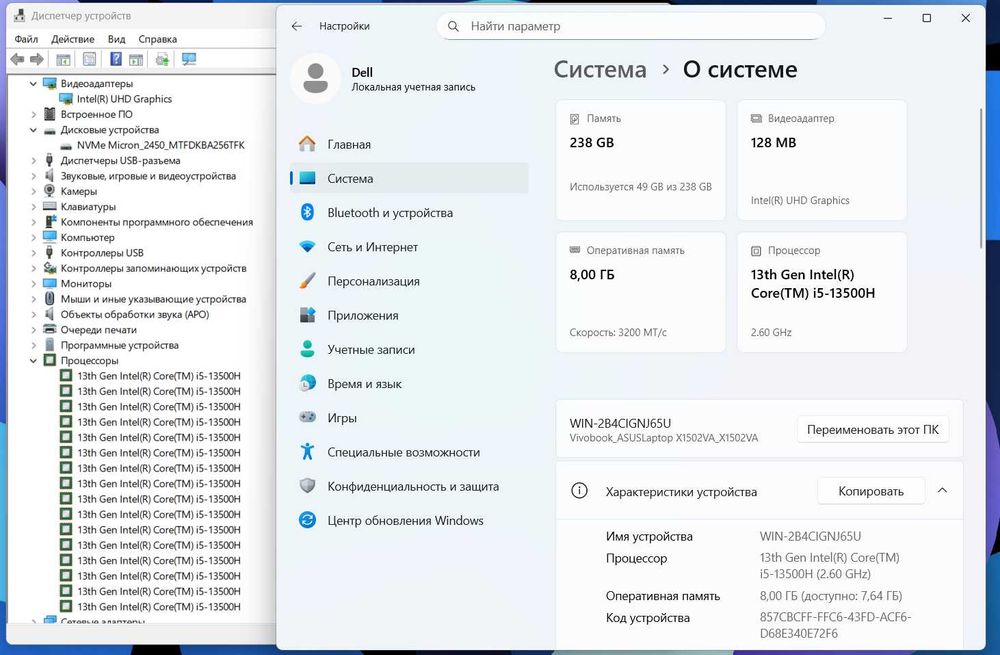The image size is (1000, 655).
Task: Click the Forward arrow in Device Manager toolbar
Action: pyautogui.click(x=37, y=59)
